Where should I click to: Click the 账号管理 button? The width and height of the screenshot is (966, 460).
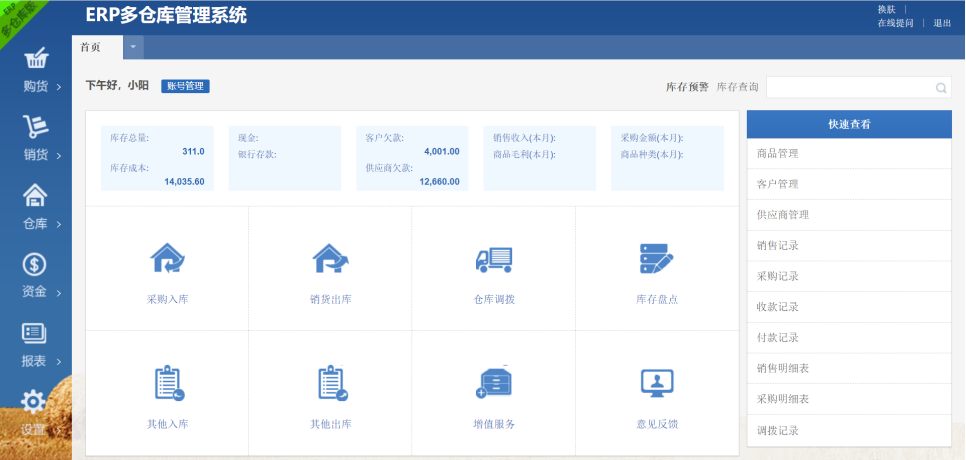pyautogui.click(x=185, y=86)
